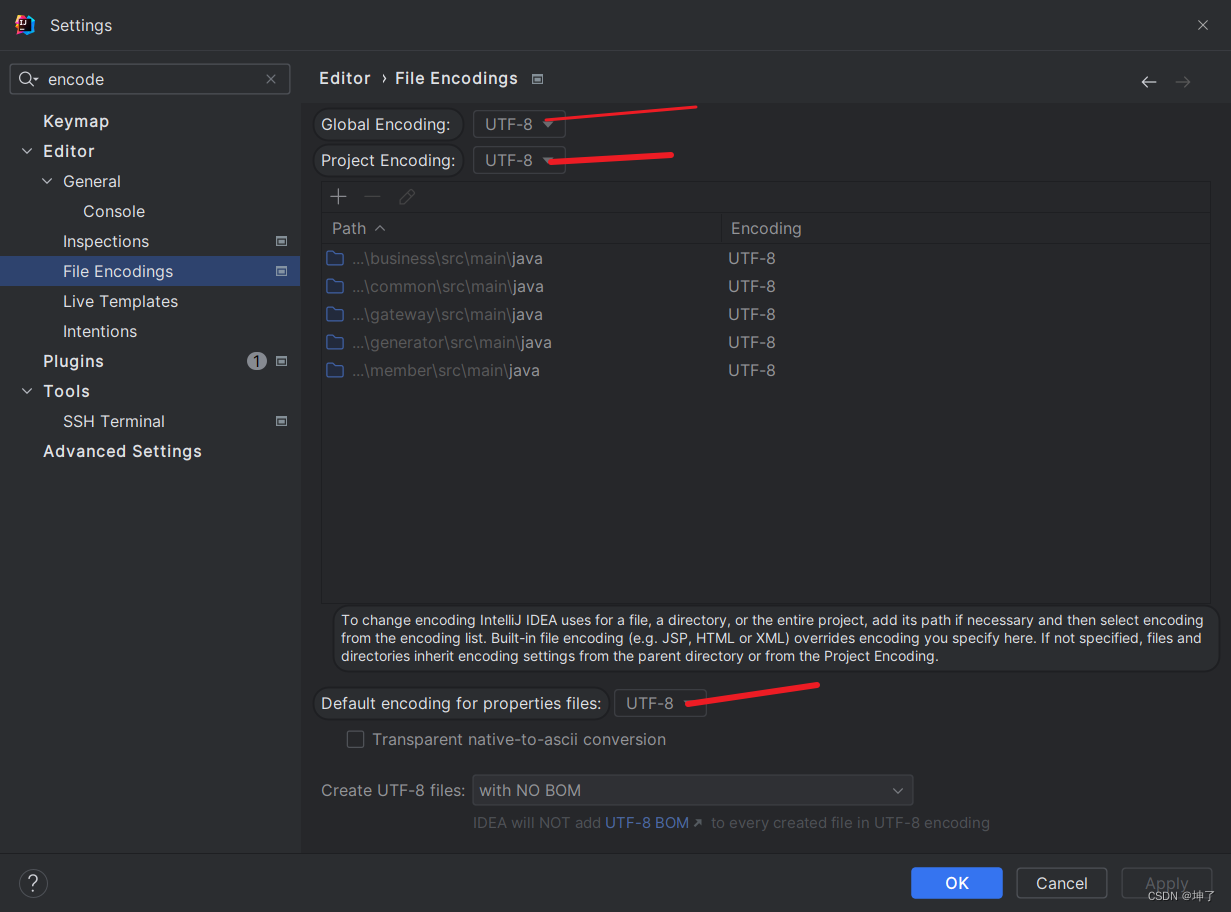Toggle the Path column sort order
1231x912 pixels.
coord(357,227)
